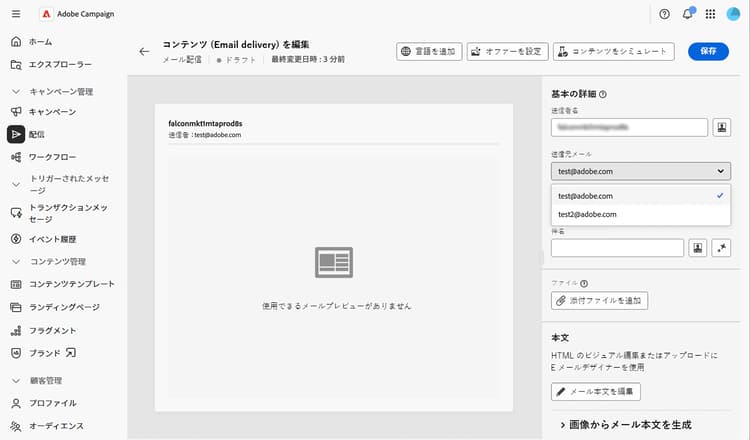Screen dimensions: 750x440
Task: Open the hamburger navigation menu
Action: tap(16, 14)
